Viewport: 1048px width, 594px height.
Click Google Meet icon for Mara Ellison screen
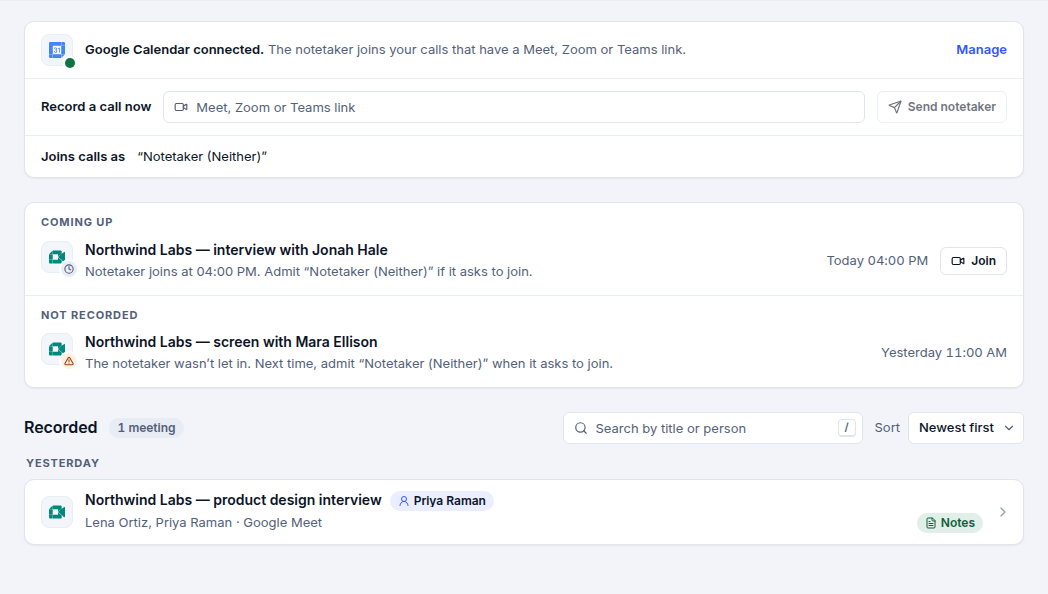(x=57, y=349)
